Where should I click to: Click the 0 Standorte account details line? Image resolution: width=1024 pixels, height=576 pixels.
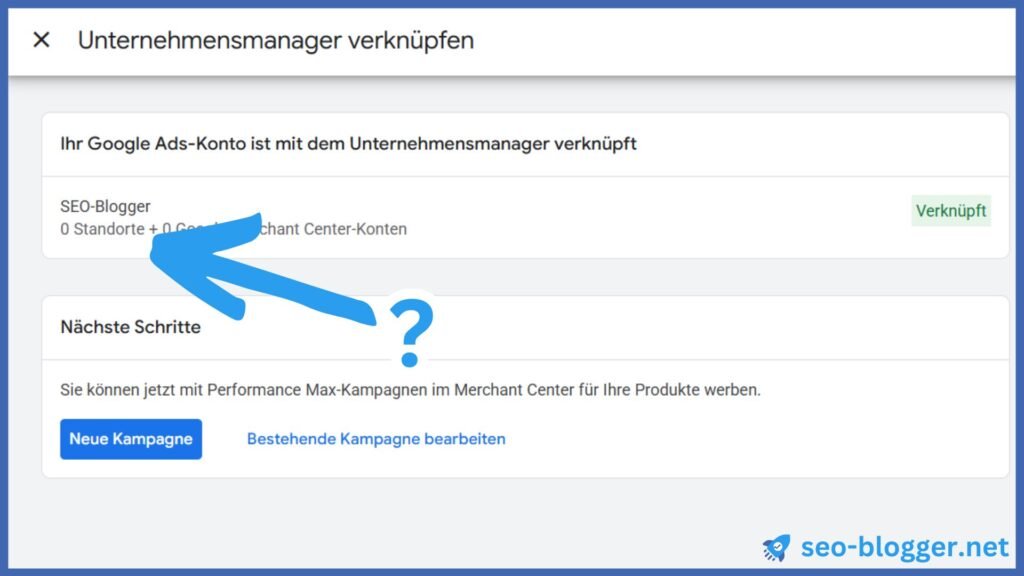pos(233,229)
